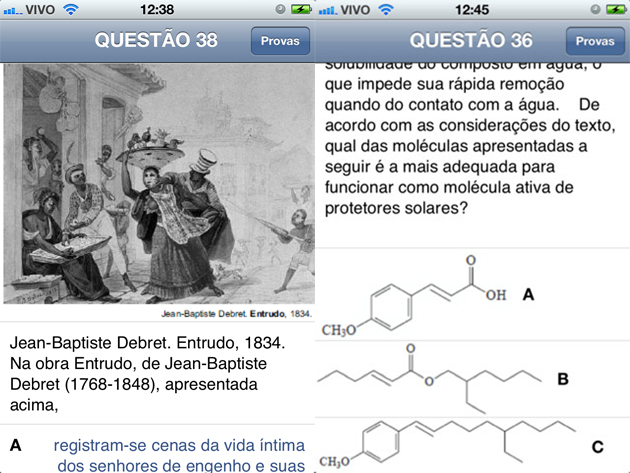The image size is (630, 473).
Task: Tap the question text 'protetores solares?'
Action: tap(396, 208)
